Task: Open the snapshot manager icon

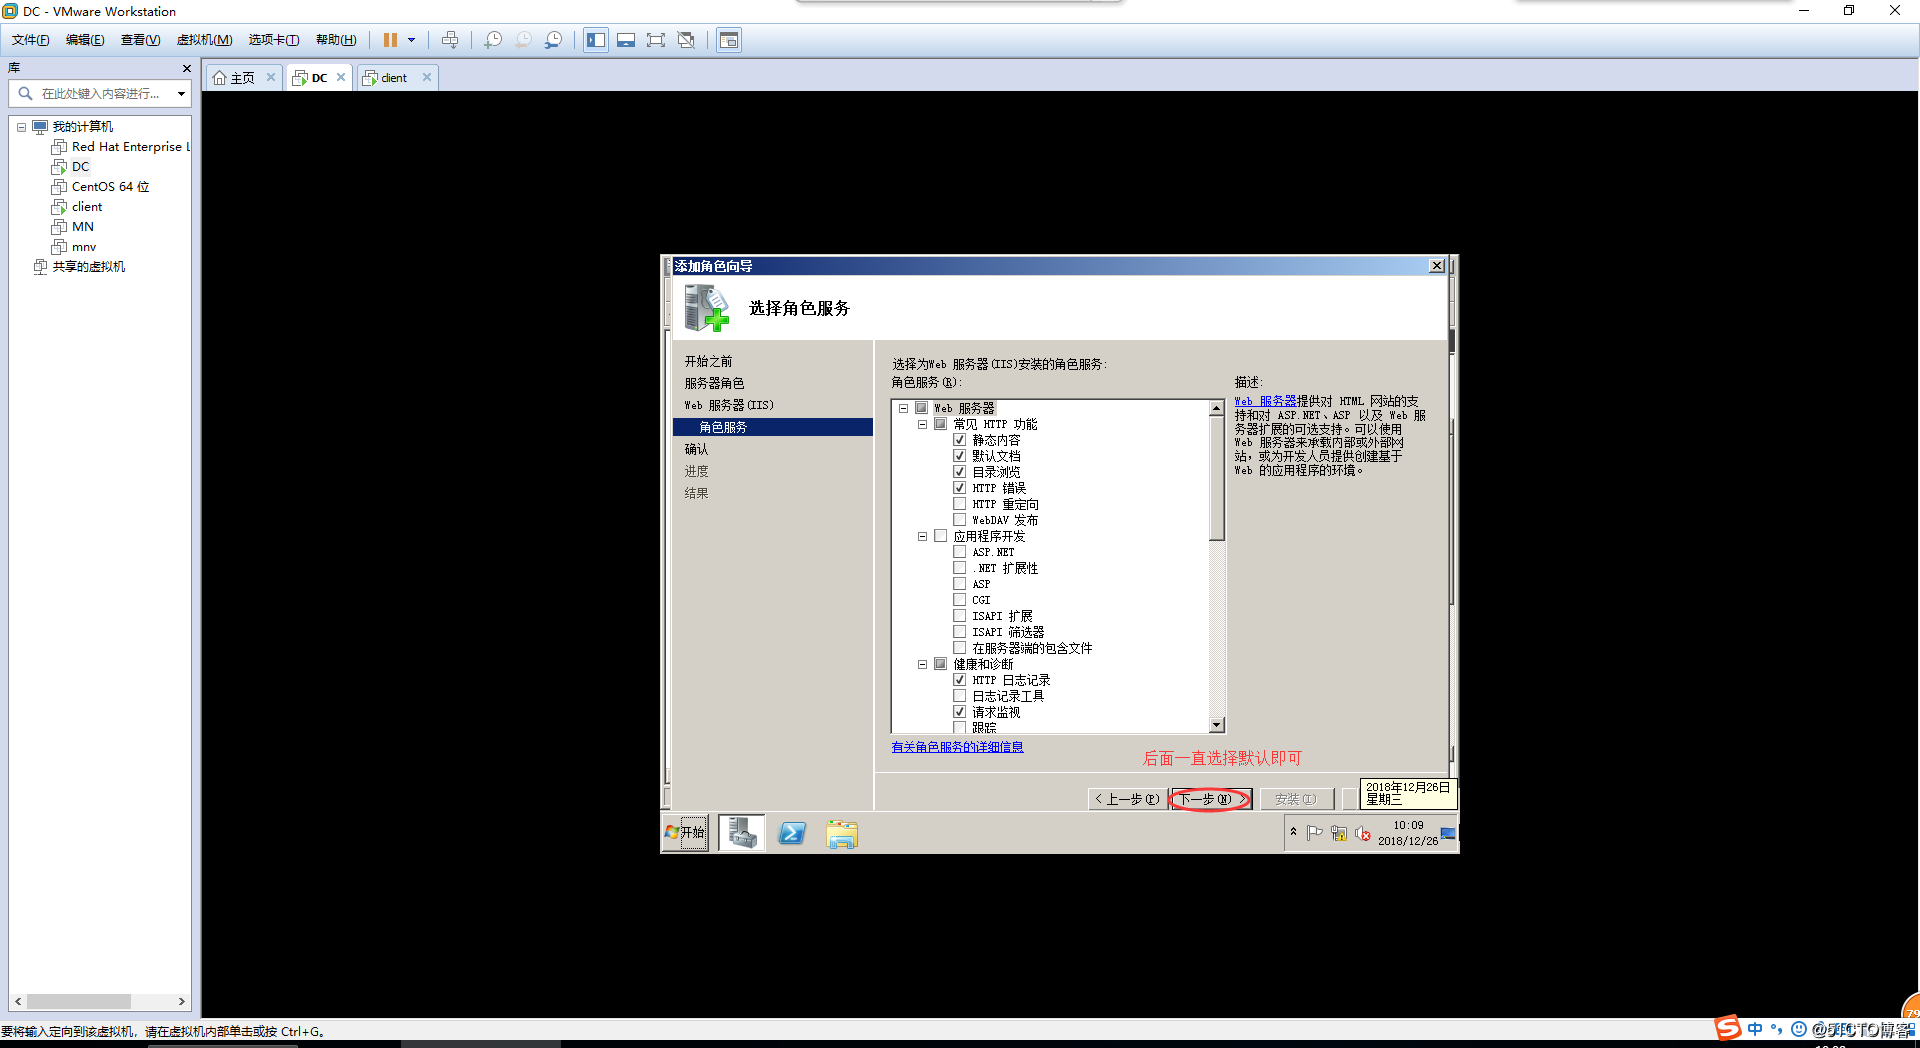Action: [x=553, y=40]
